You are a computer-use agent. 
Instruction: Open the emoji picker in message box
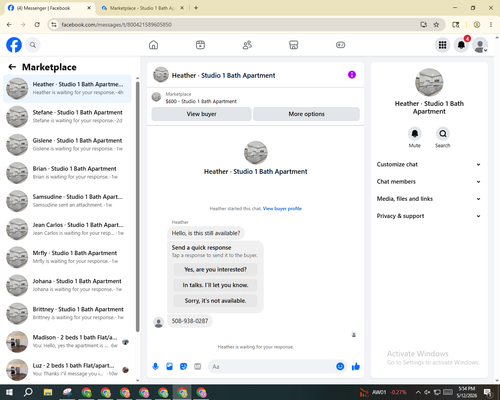click(340, 366)
